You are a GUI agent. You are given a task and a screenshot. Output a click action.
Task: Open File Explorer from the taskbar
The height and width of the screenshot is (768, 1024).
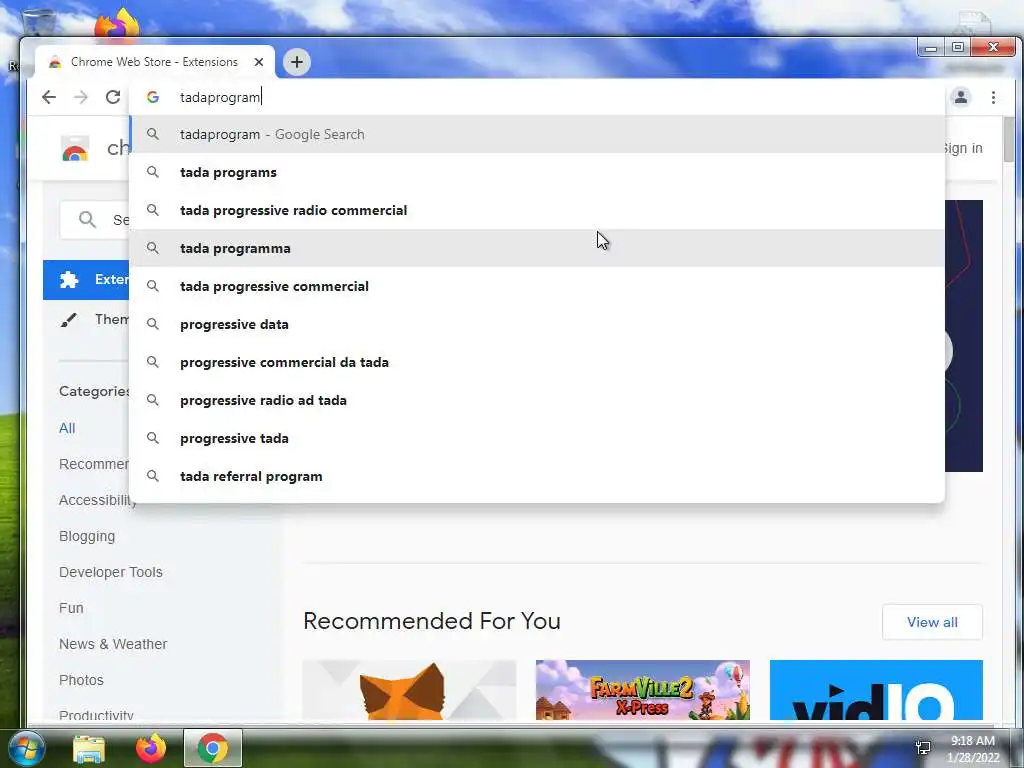pyautogui.click(x=89, y=748)
